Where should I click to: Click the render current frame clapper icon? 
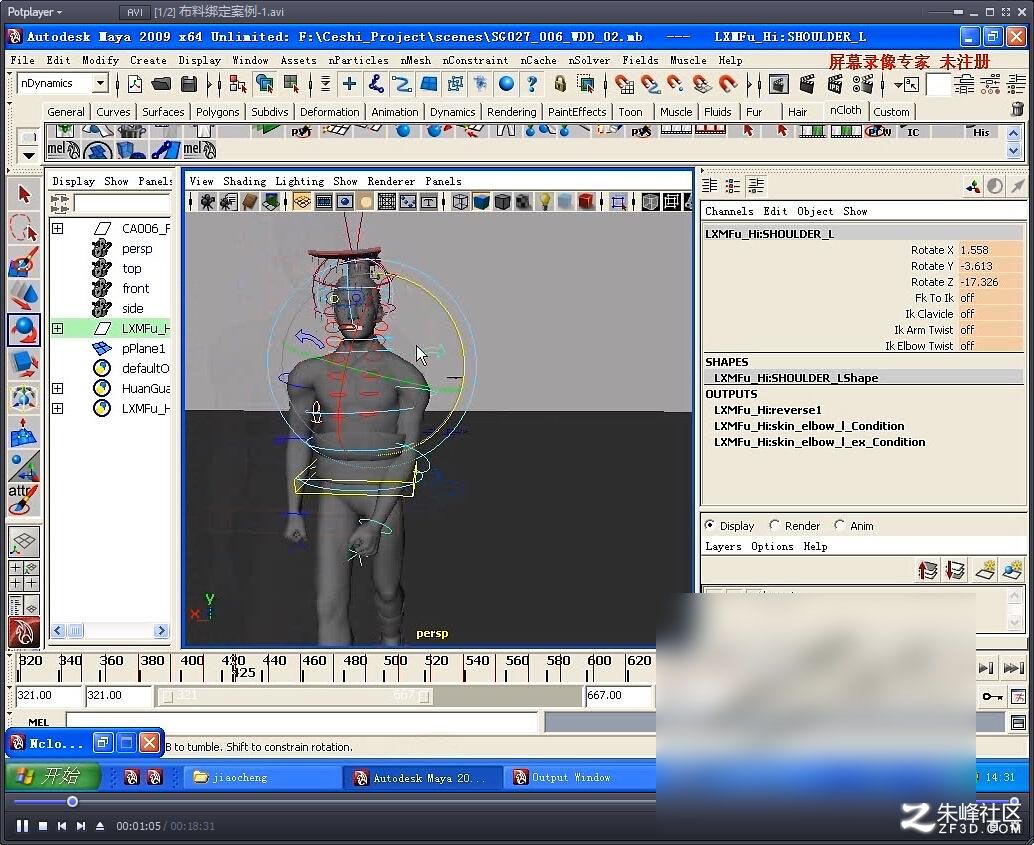(806, 84)
